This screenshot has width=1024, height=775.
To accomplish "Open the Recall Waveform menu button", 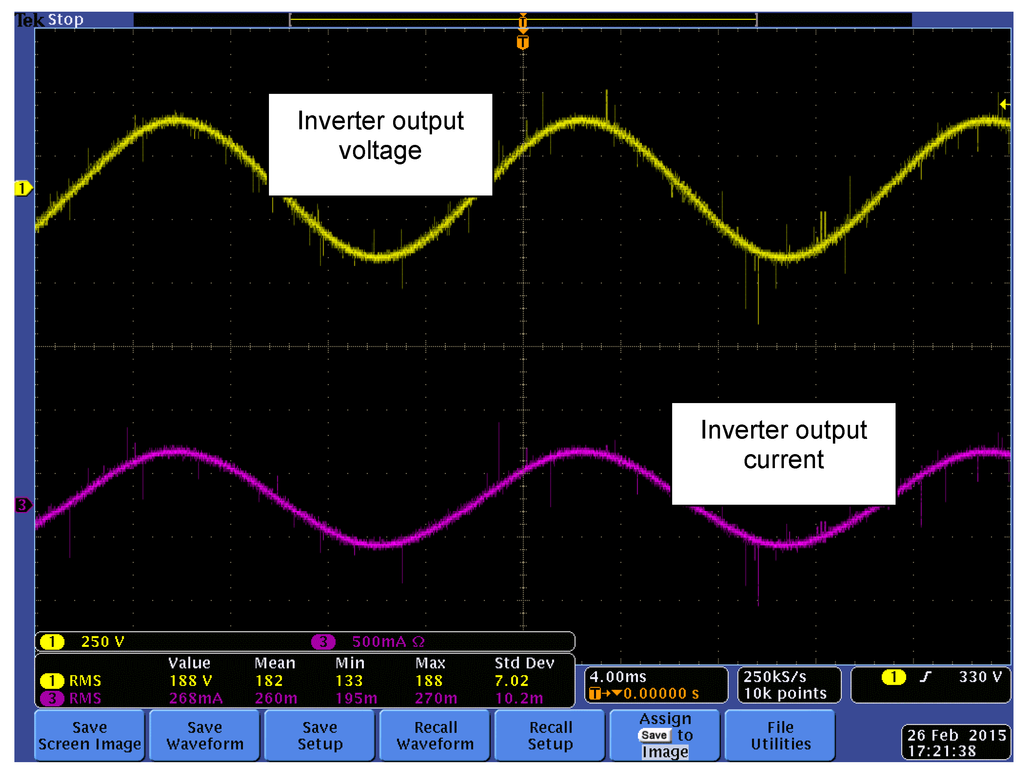I will pos(435,736).
